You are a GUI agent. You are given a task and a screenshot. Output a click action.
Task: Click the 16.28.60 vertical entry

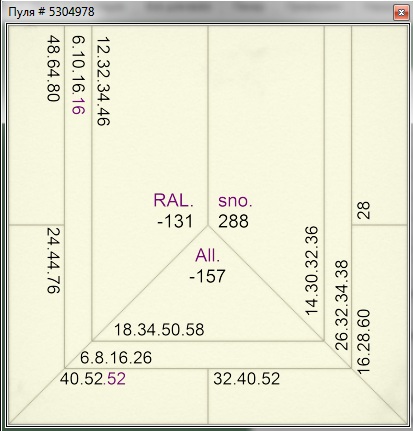(364, 342)
